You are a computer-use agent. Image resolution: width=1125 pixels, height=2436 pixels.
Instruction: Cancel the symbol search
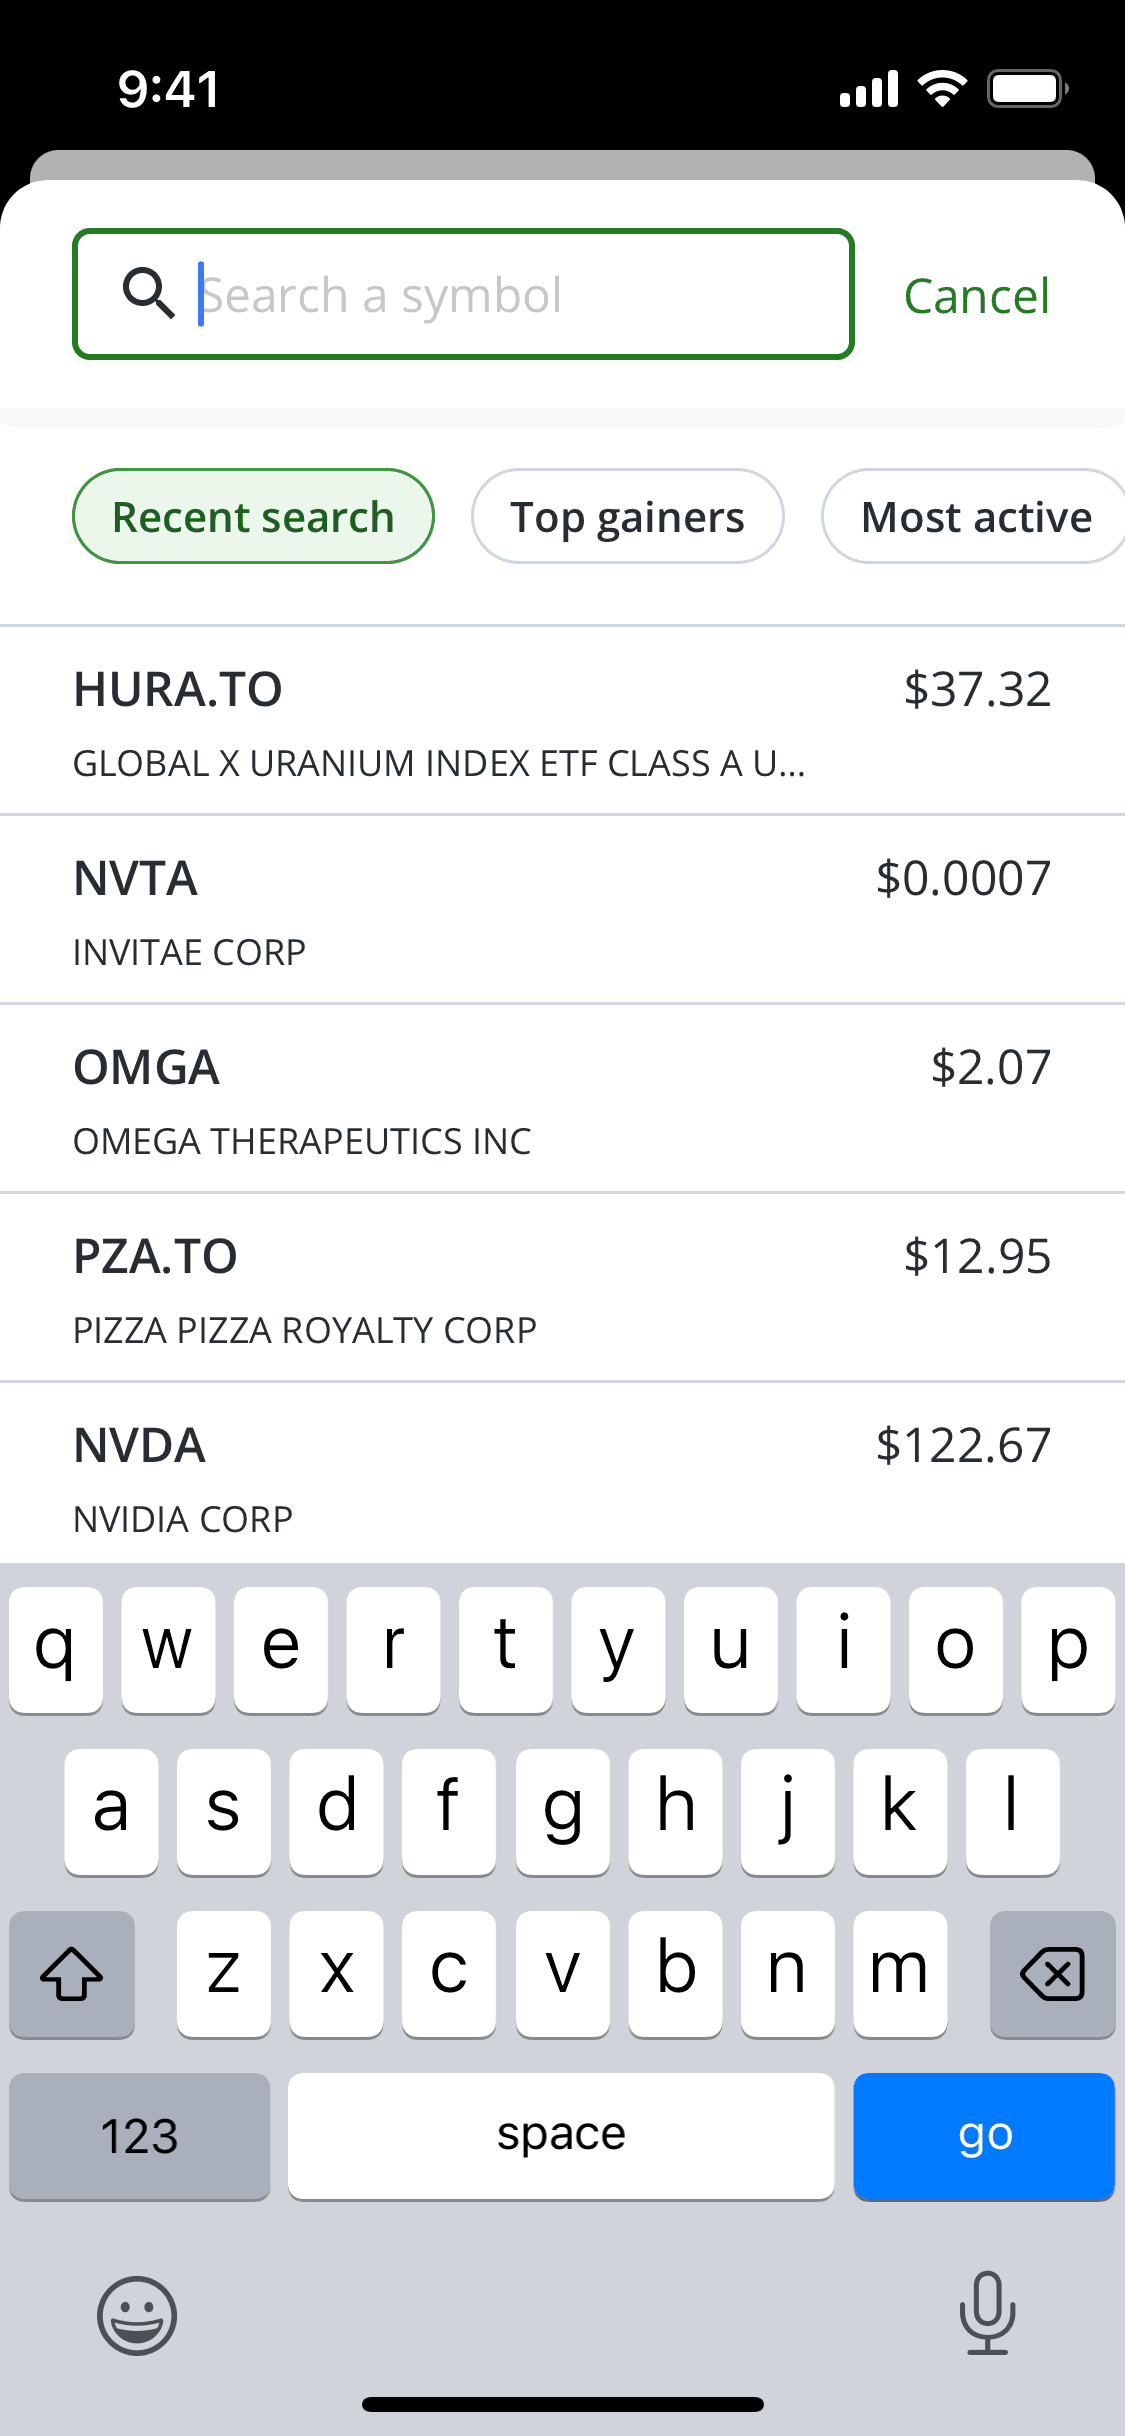(x=976, y=296)
